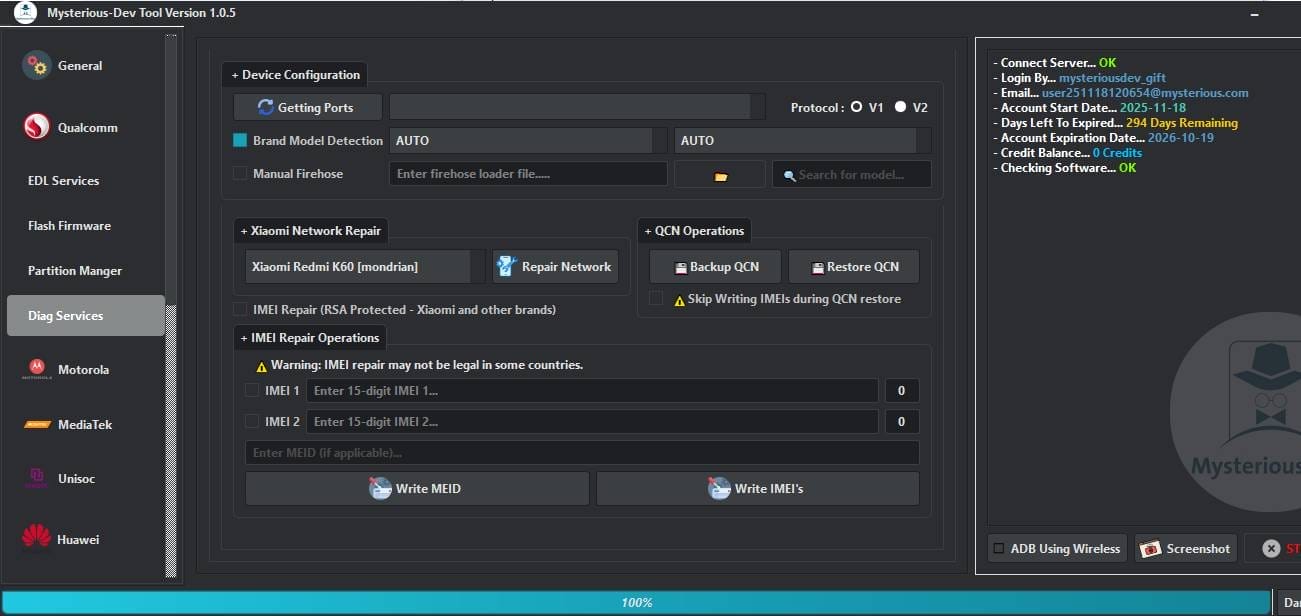
Task: Open the Partition Manger section
Action: coord(74,270)
